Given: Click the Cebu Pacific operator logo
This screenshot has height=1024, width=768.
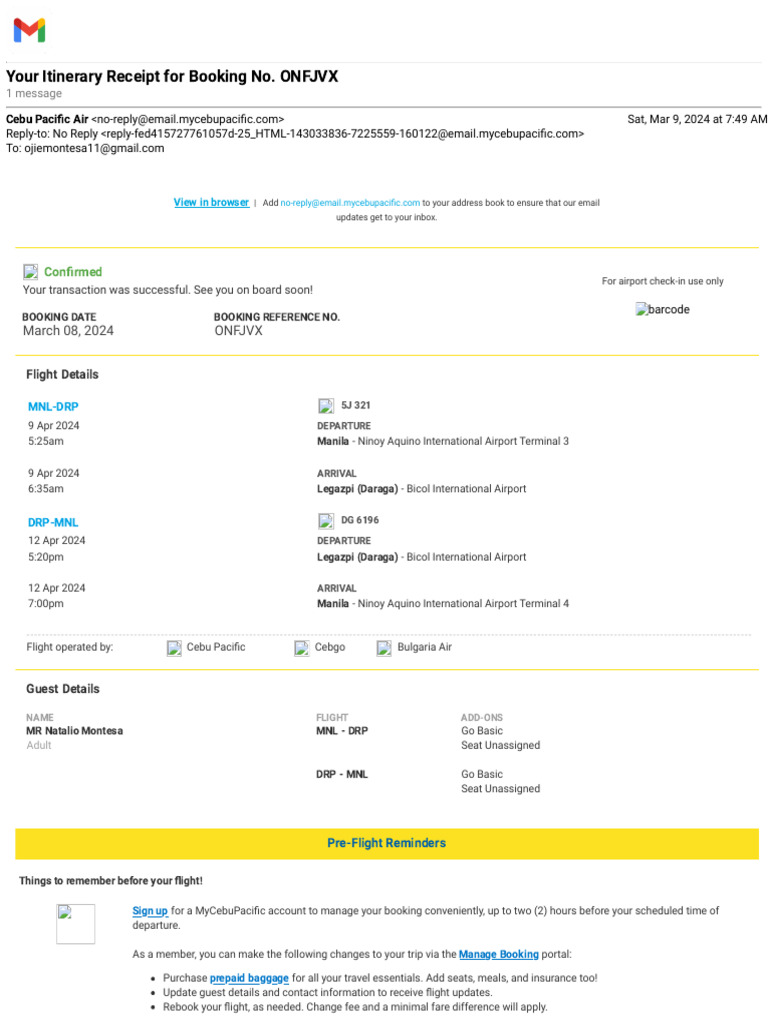Looking at the screenshot, I should point(174,648).
